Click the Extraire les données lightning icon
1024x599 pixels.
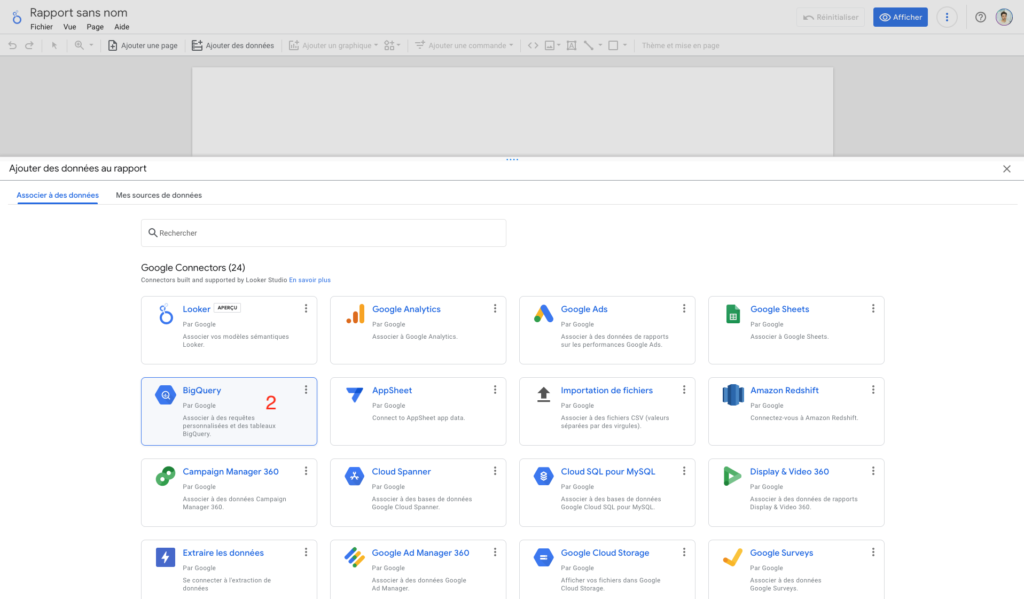[165, 557]
